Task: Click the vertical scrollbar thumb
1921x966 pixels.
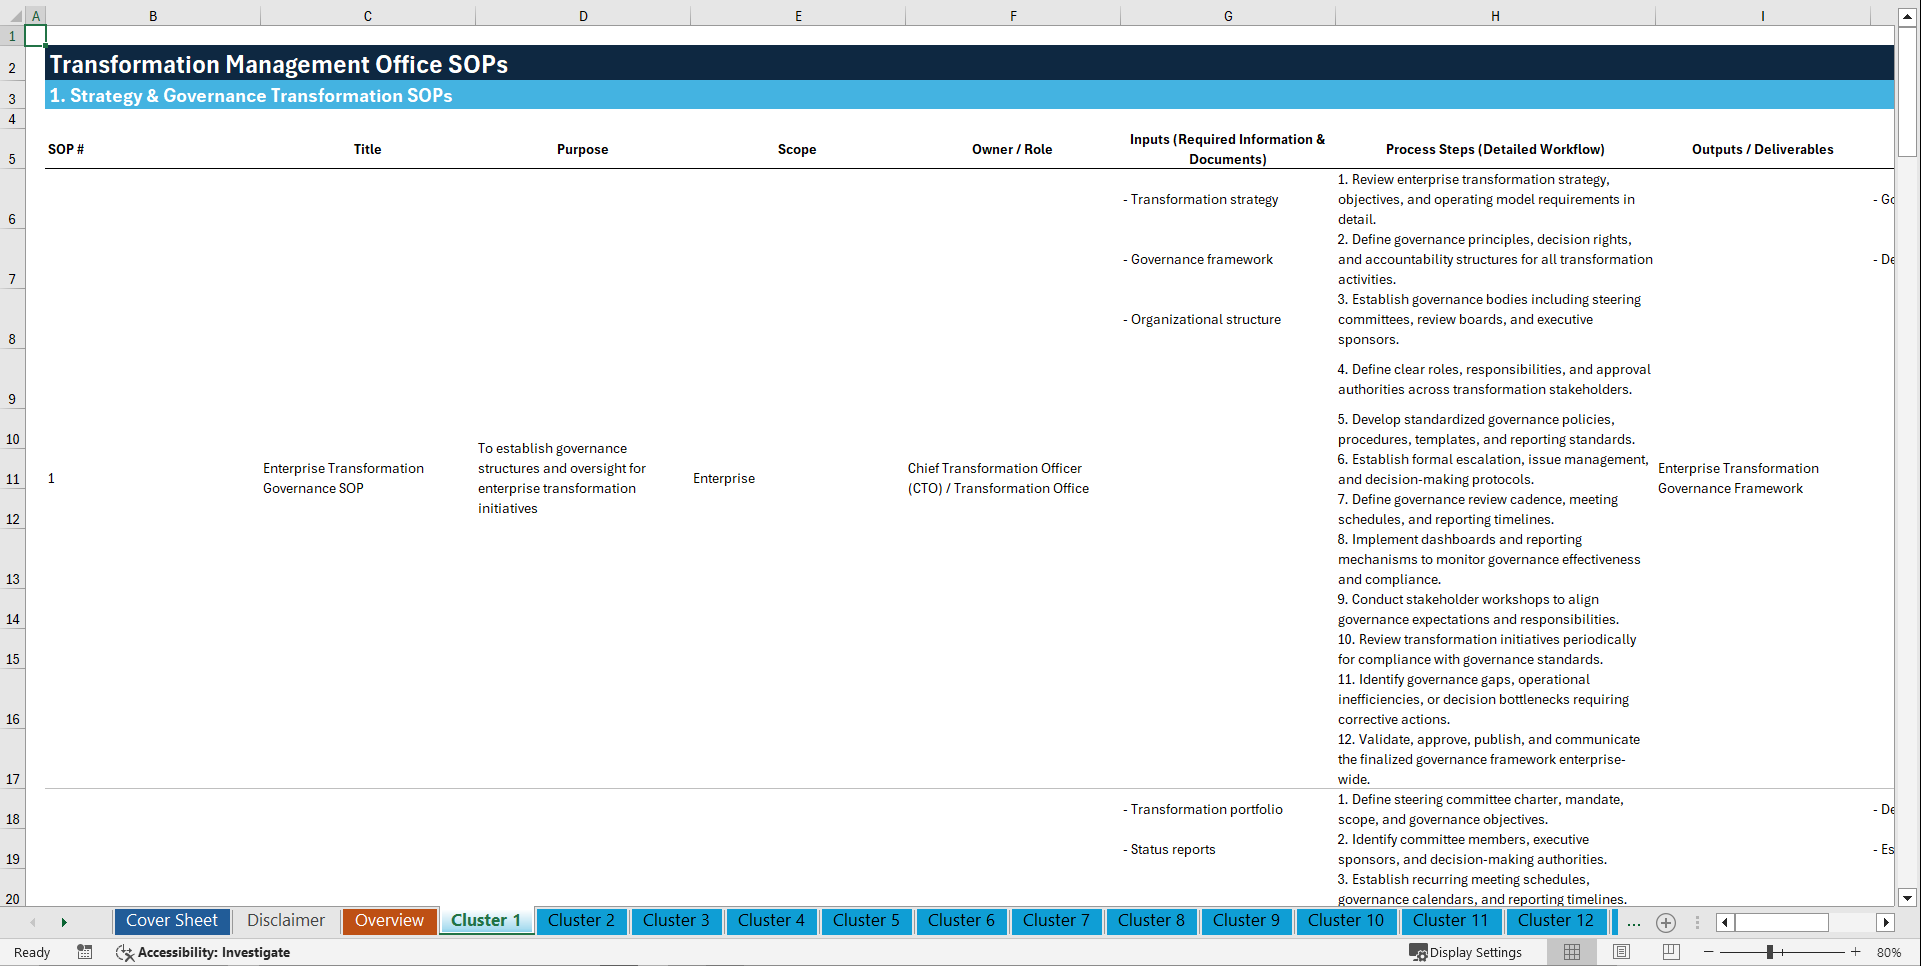Action: point(1908,92)
